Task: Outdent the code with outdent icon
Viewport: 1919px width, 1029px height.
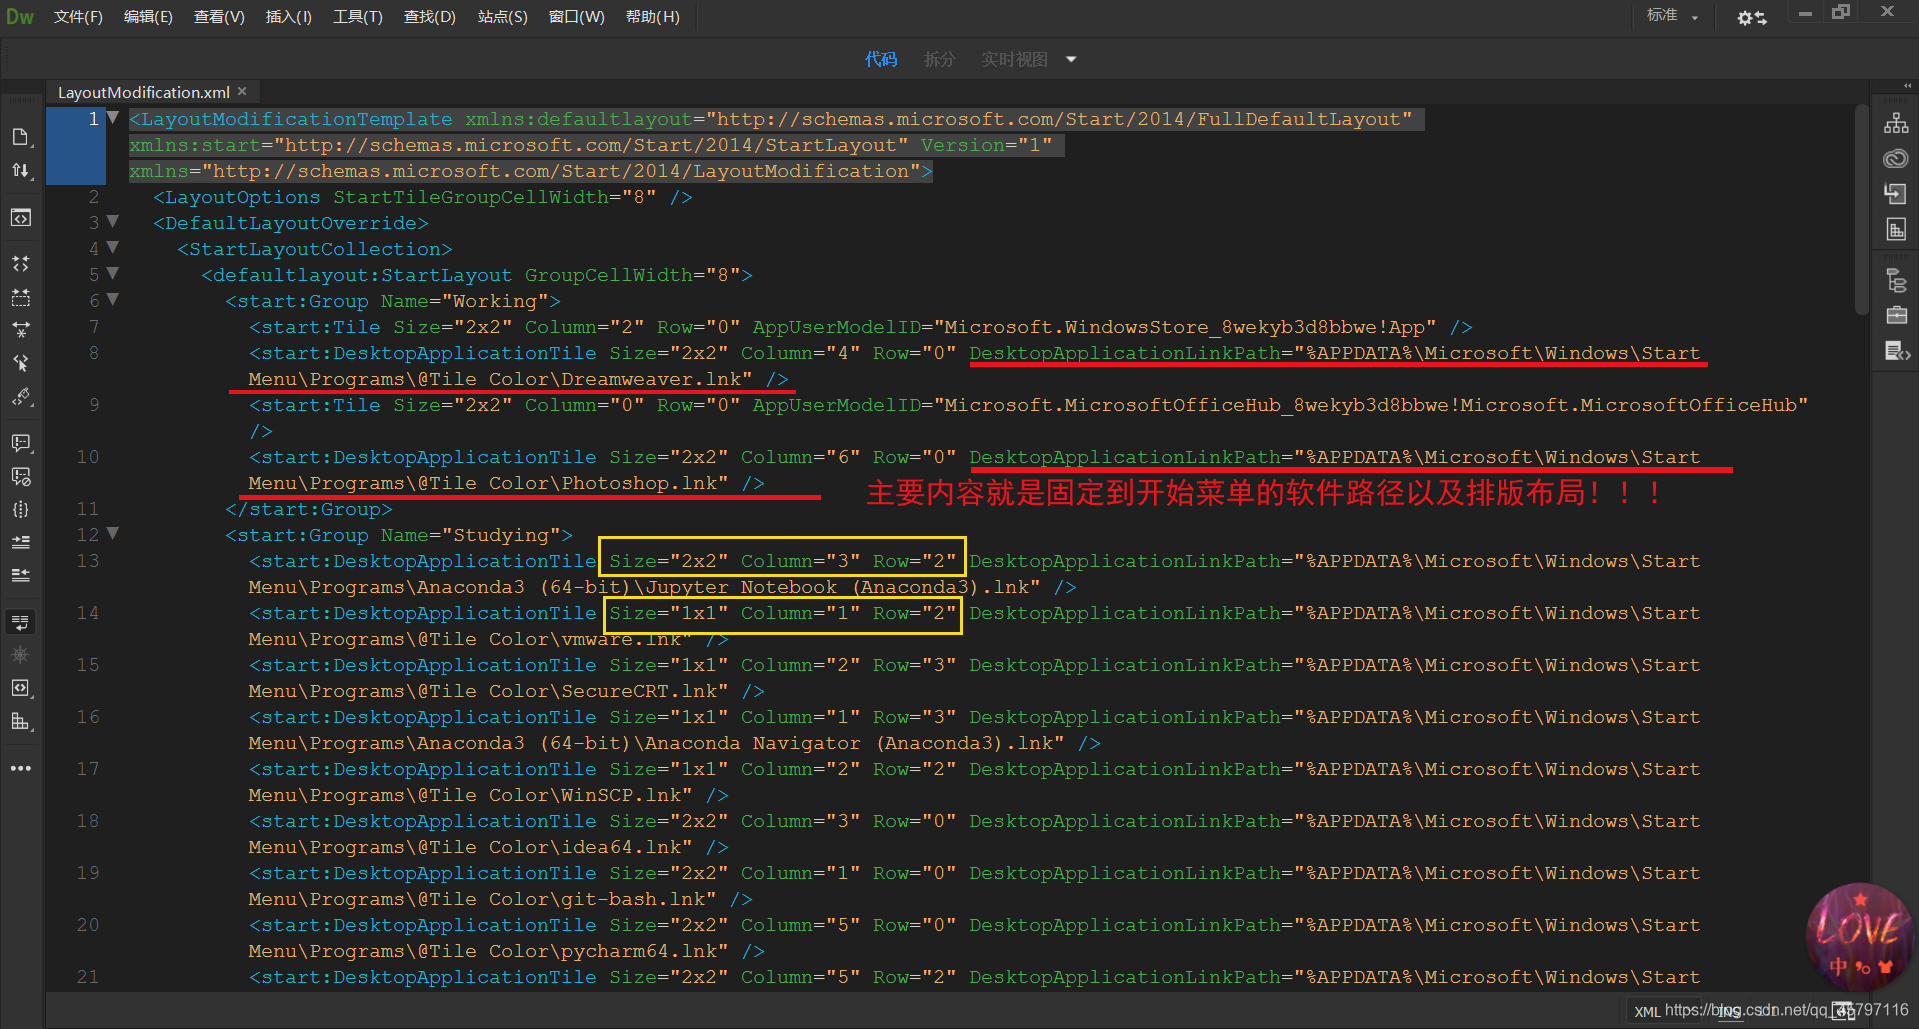Action: (20, 575)
